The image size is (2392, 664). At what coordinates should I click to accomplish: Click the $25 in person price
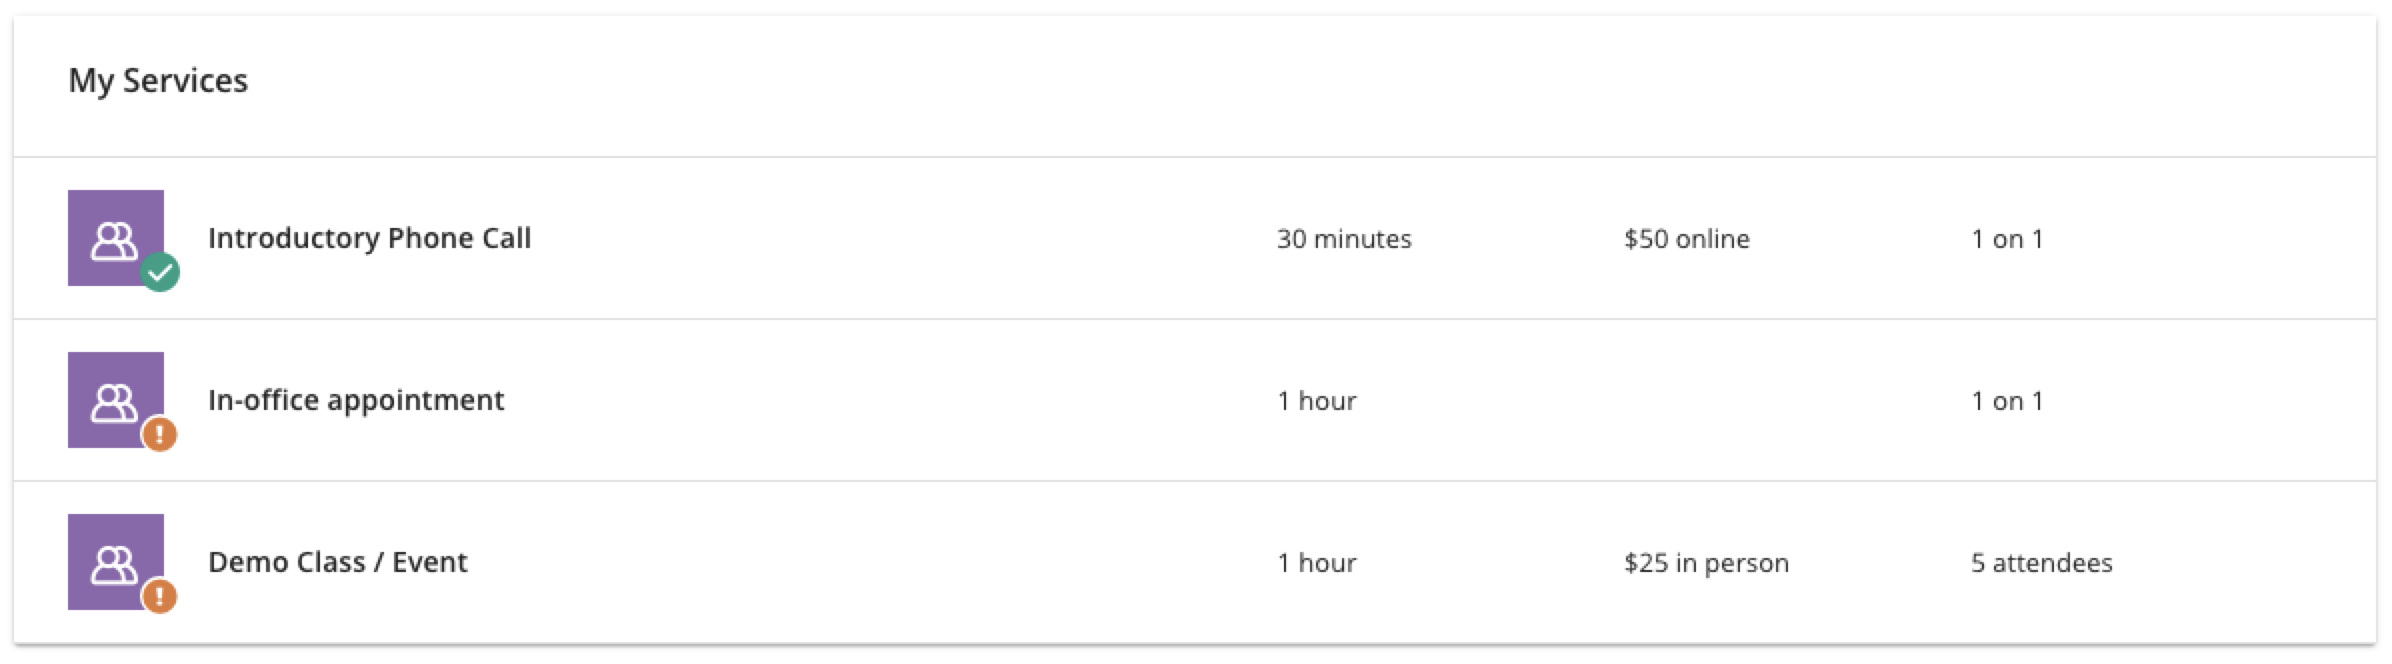pyautogui.click(x=1706, y=563)
